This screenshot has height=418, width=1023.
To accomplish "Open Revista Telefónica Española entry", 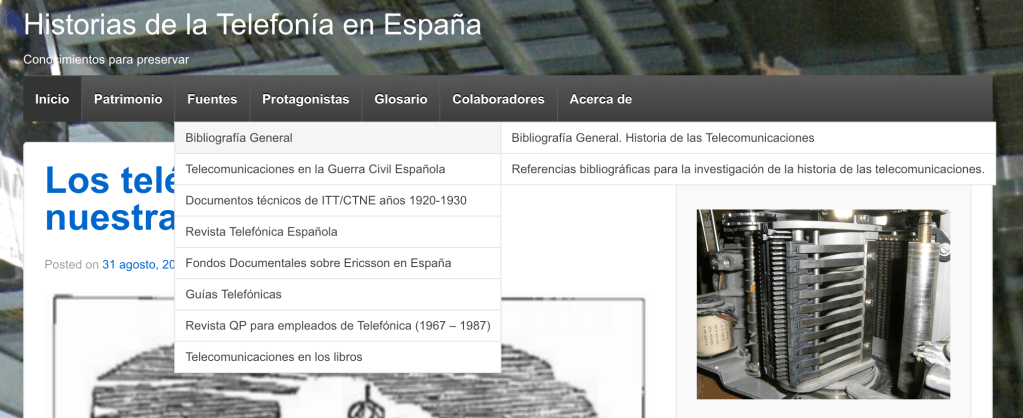I will pyautogui.click(x=261, y=232).
